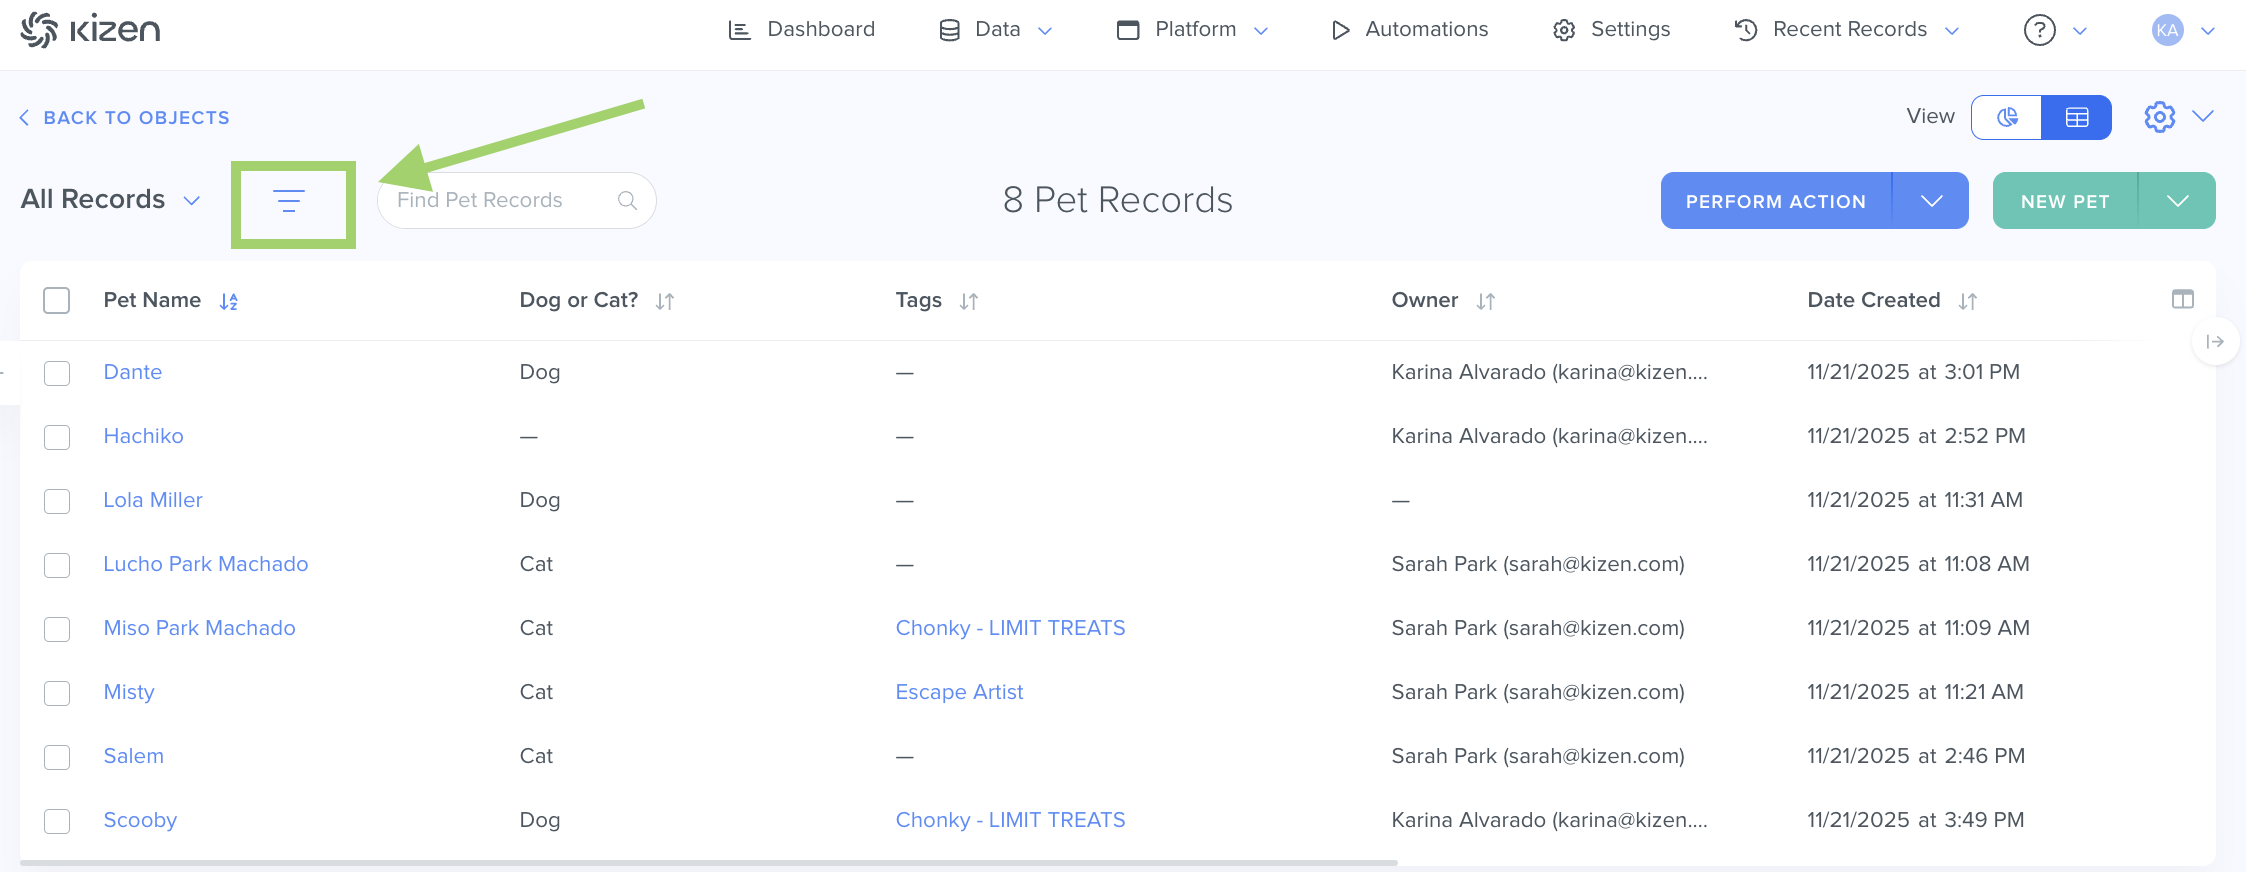Select the Lola Miller row checkbox

57,501
